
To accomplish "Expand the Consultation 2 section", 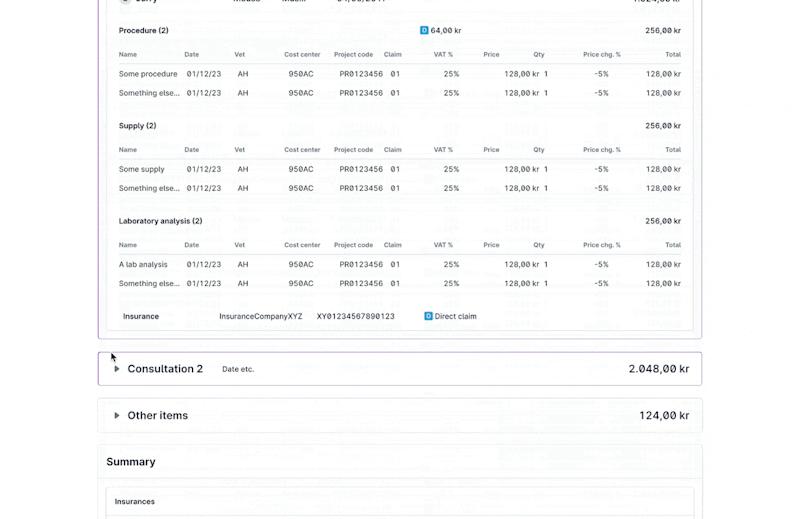I will (116, 369).
